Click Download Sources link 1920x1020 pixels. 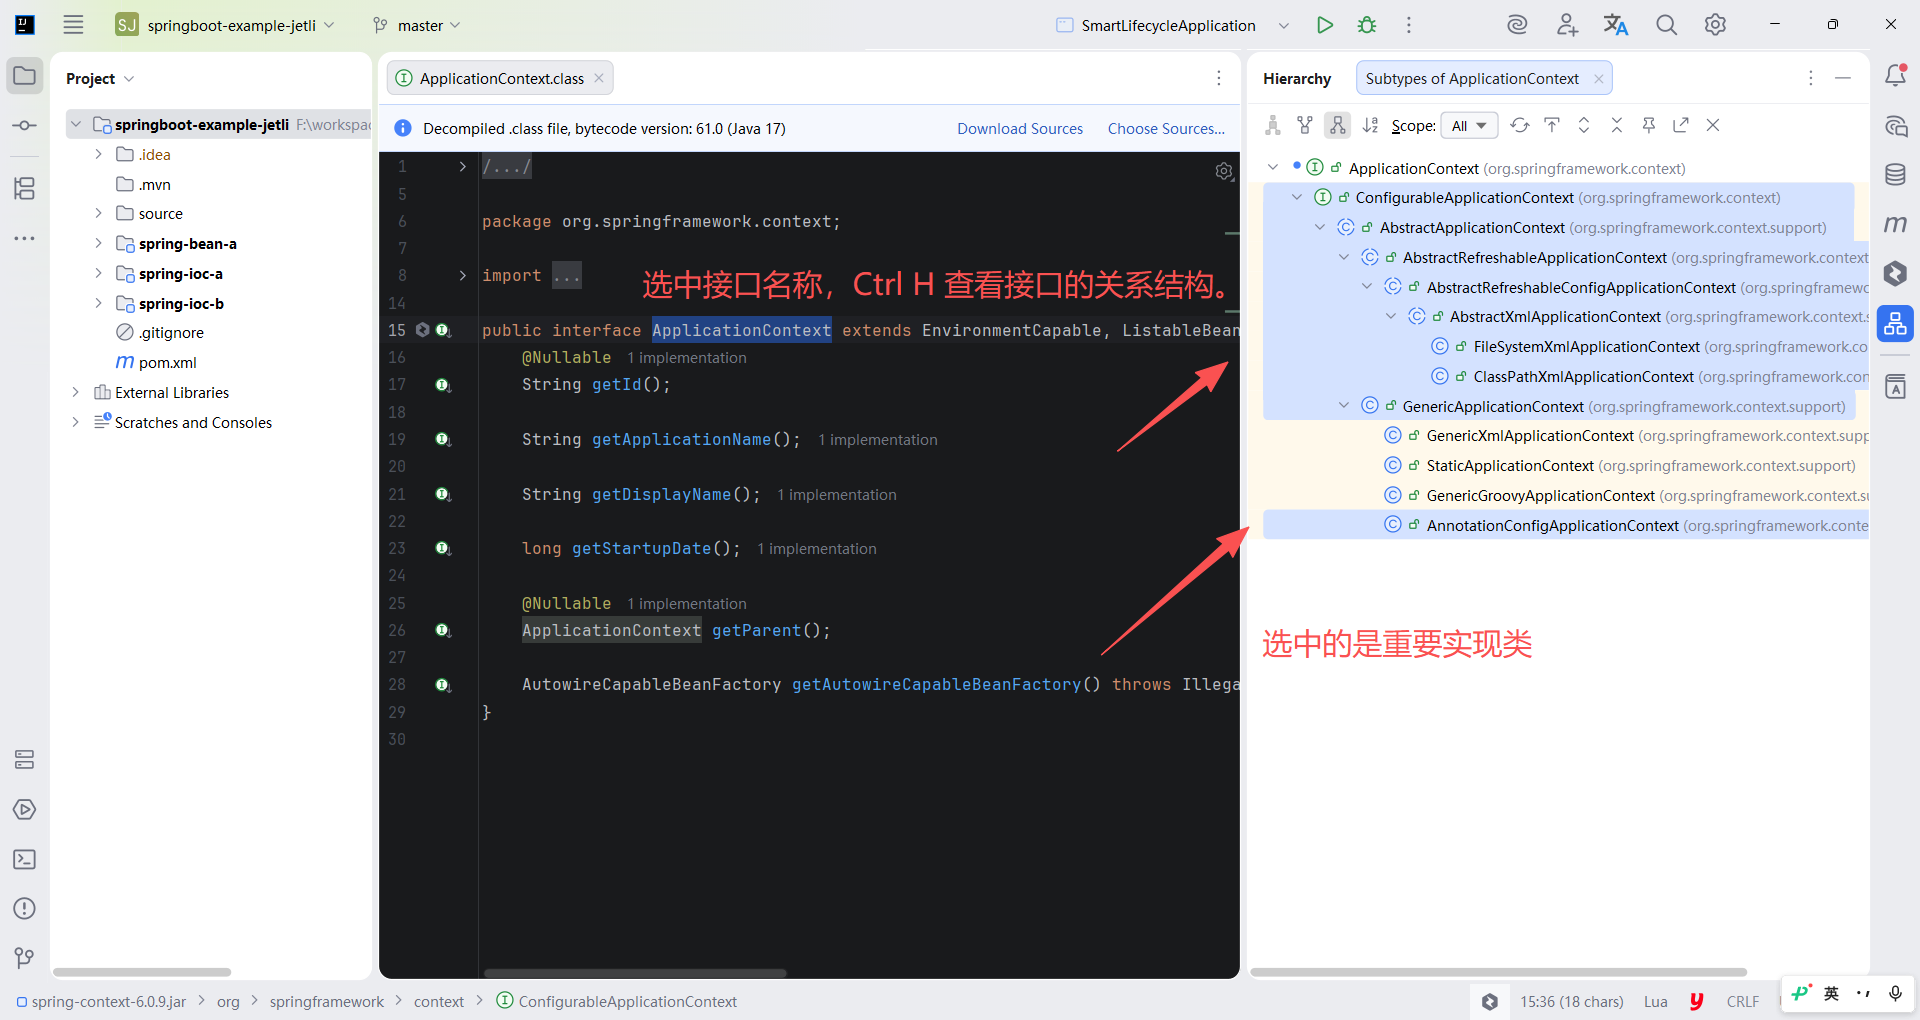coord(1020,128)
